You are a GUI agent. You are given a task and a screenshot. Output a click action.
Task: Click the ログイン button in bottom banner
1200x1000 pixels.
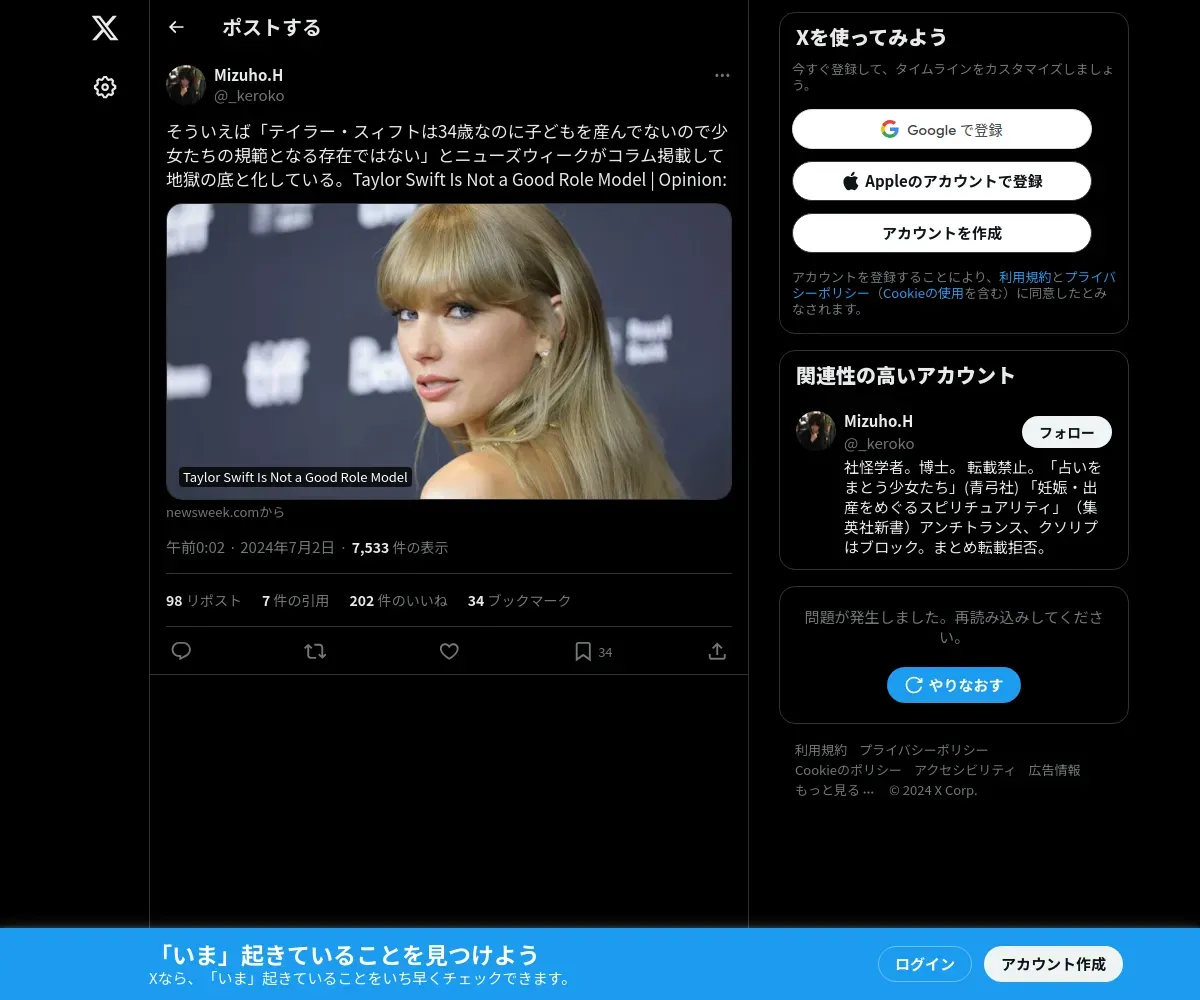click(x=925, y=964)
